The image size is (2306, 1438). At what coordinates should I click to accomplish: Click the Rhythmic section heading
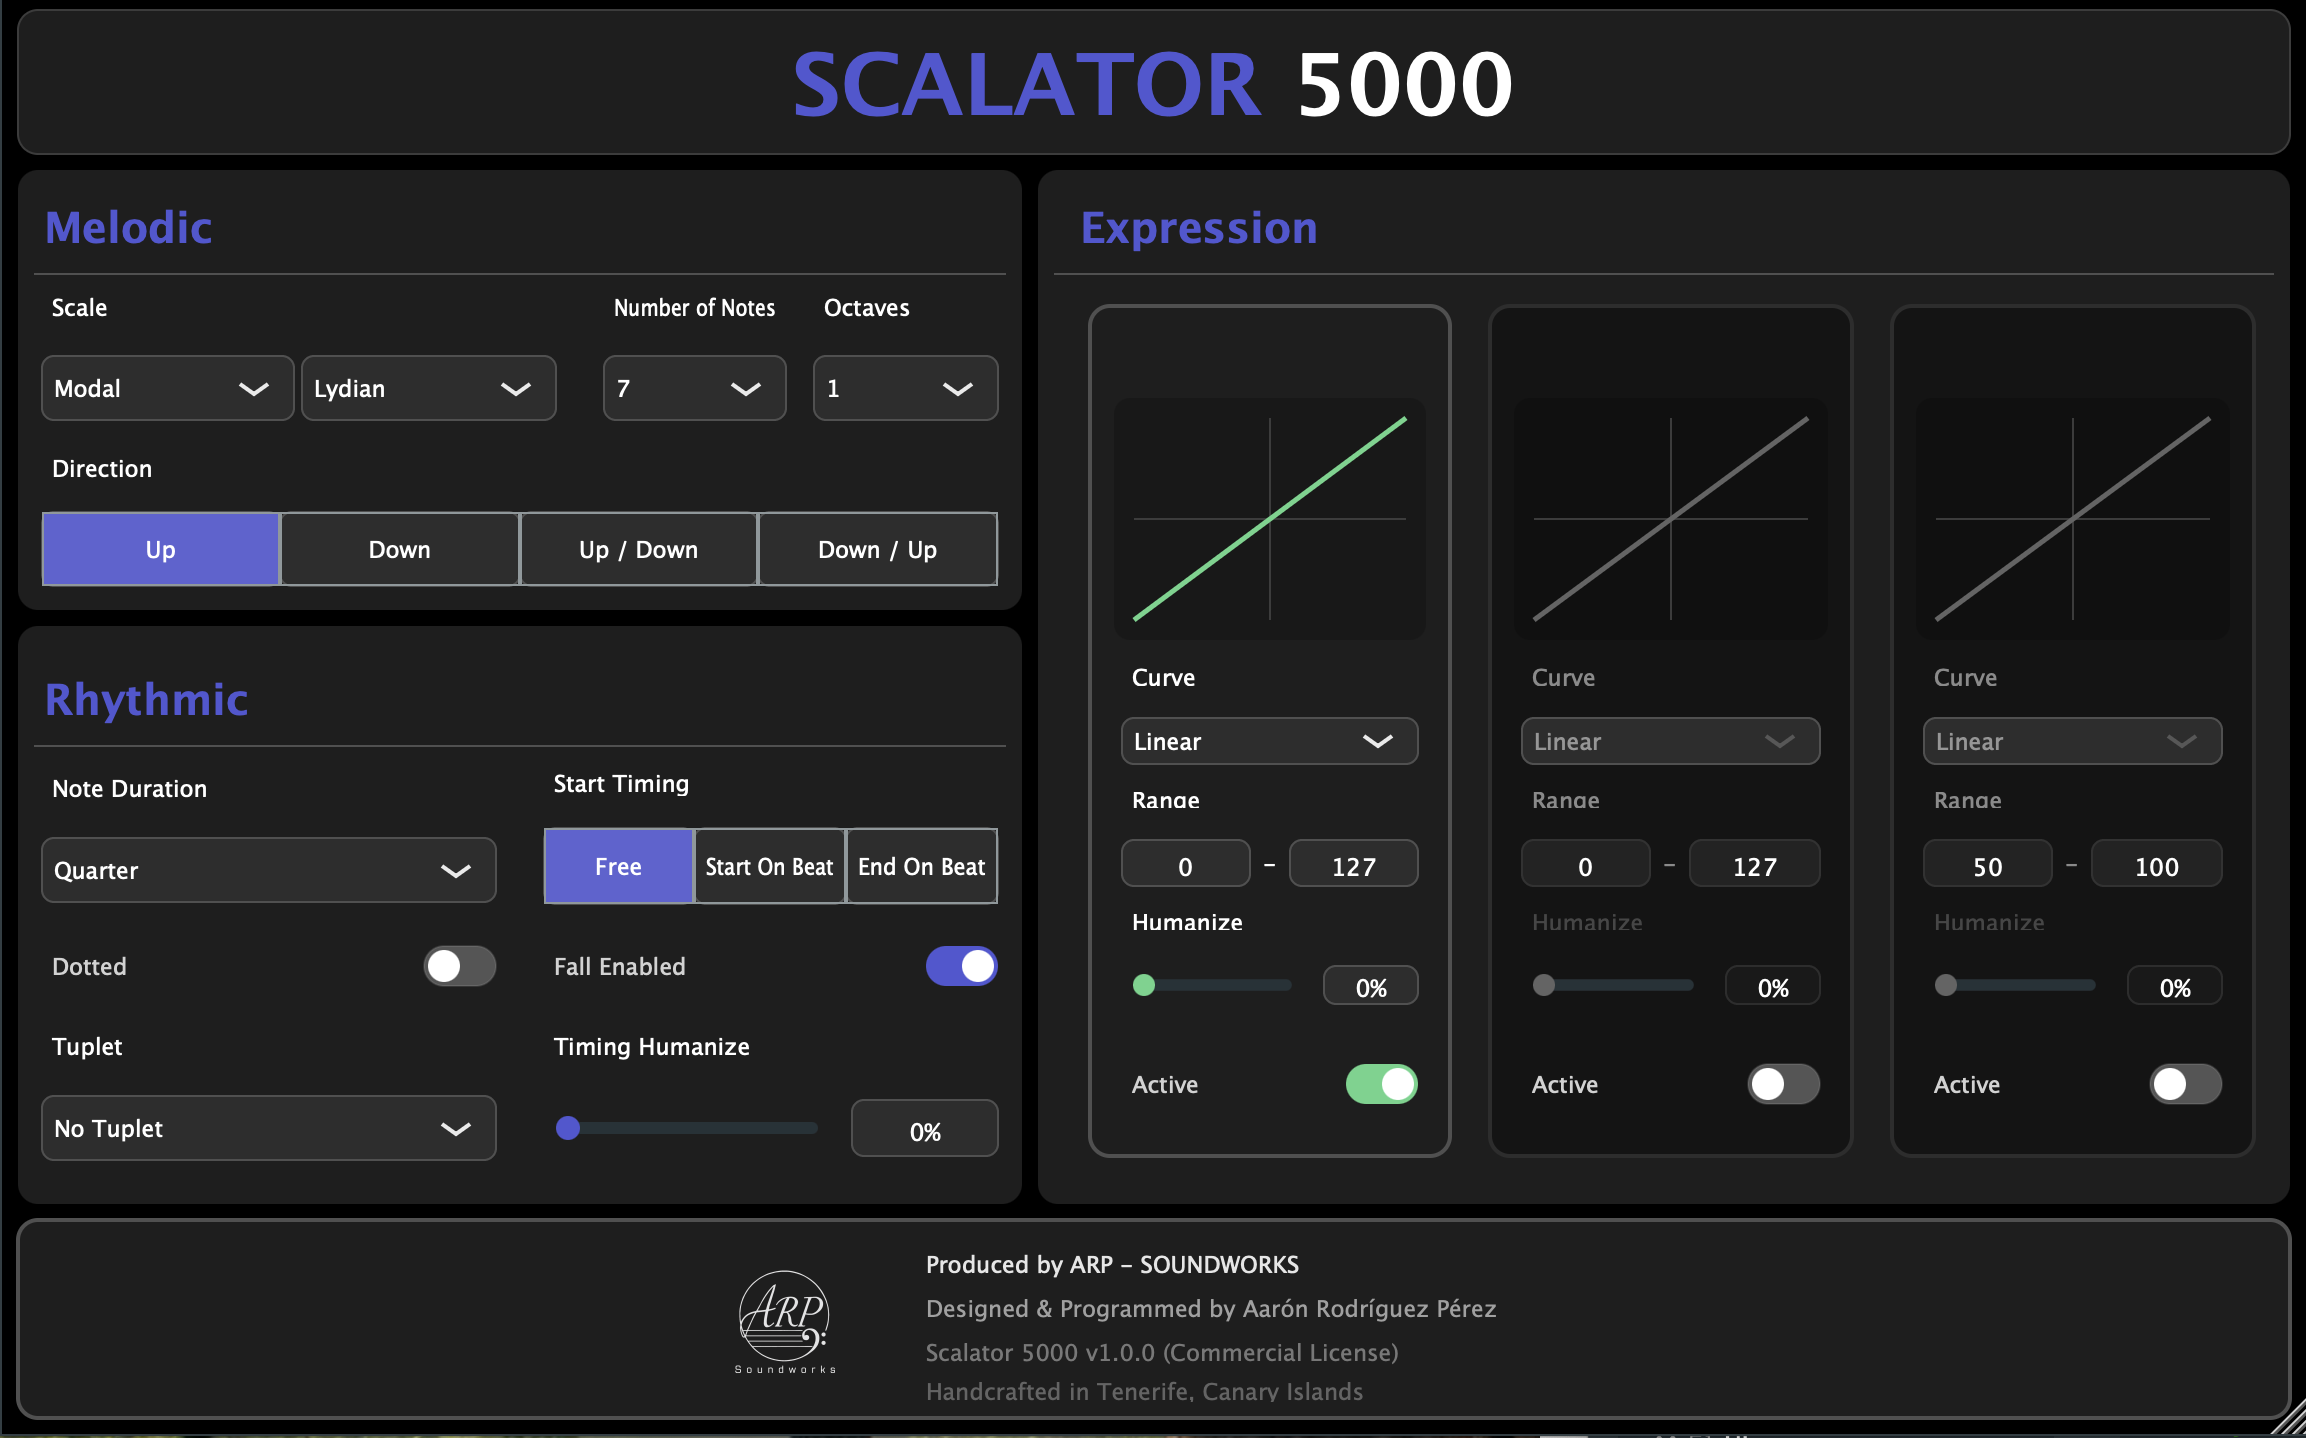click(147, 699)
